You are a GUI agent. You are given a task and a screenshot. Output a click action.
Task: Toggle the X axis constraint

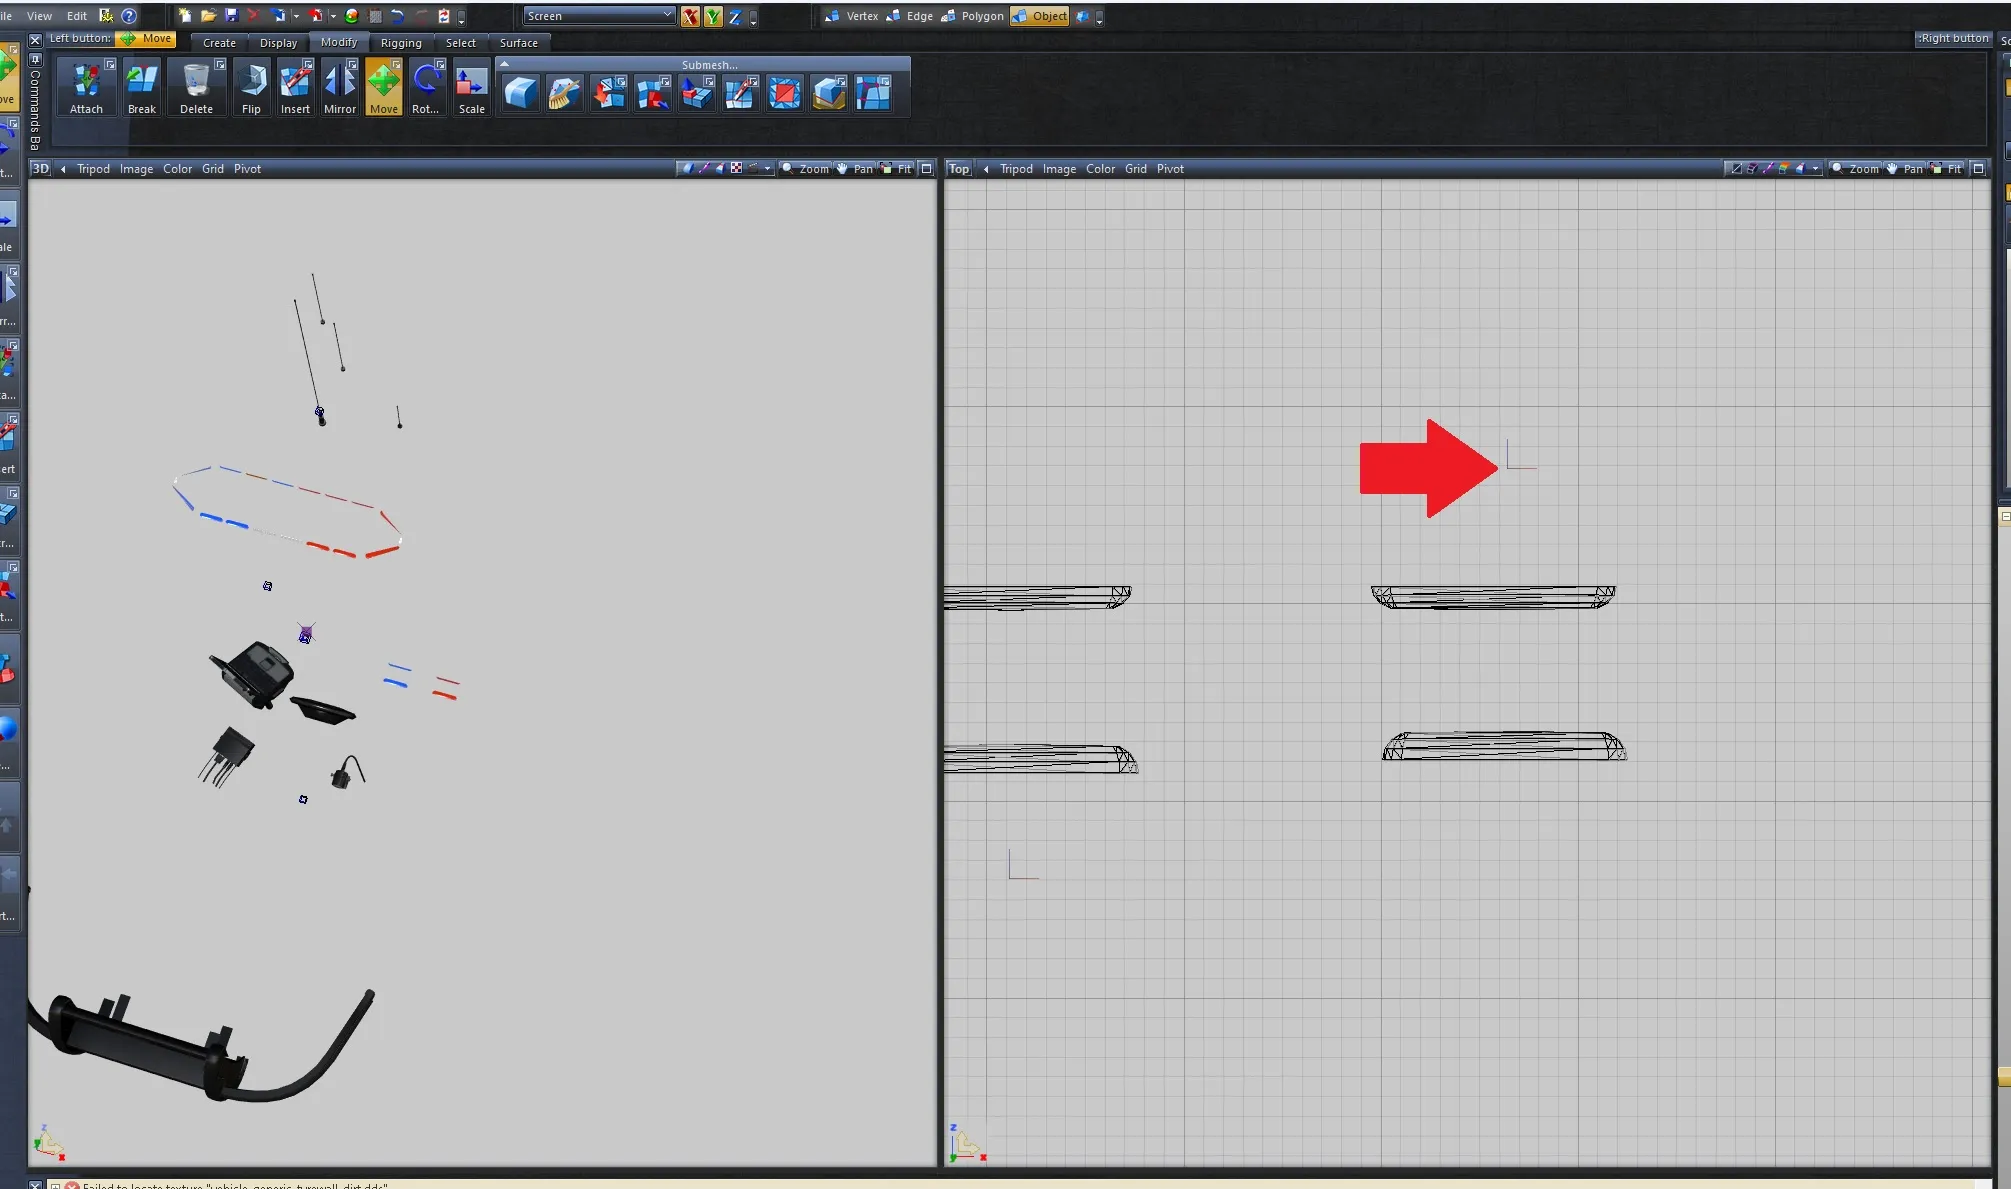690,16
